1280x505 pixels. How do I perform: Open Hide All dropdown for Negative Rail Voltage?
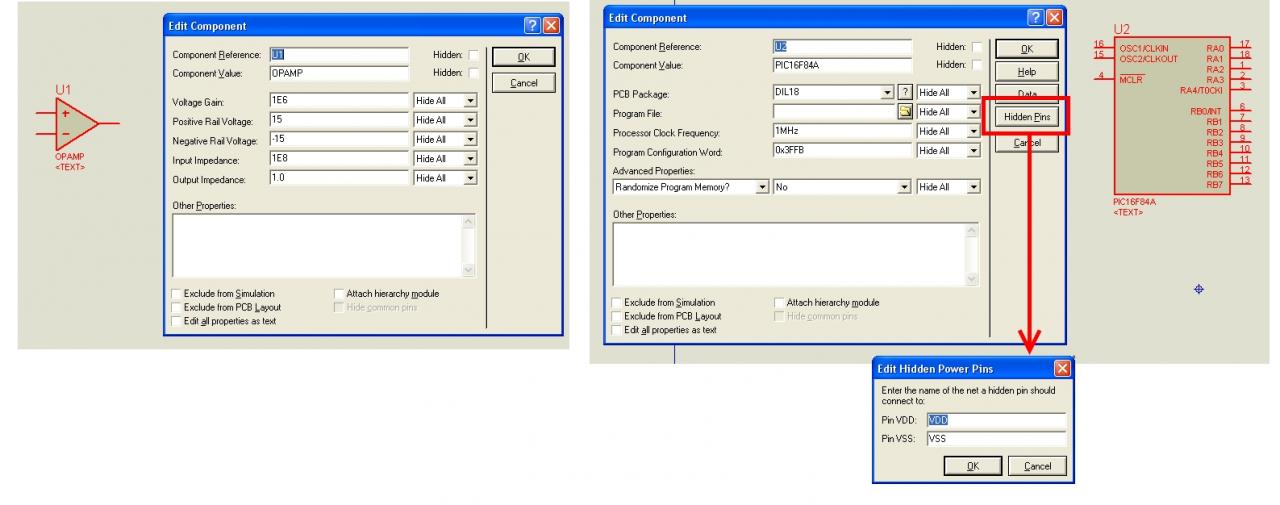[470, 140]
